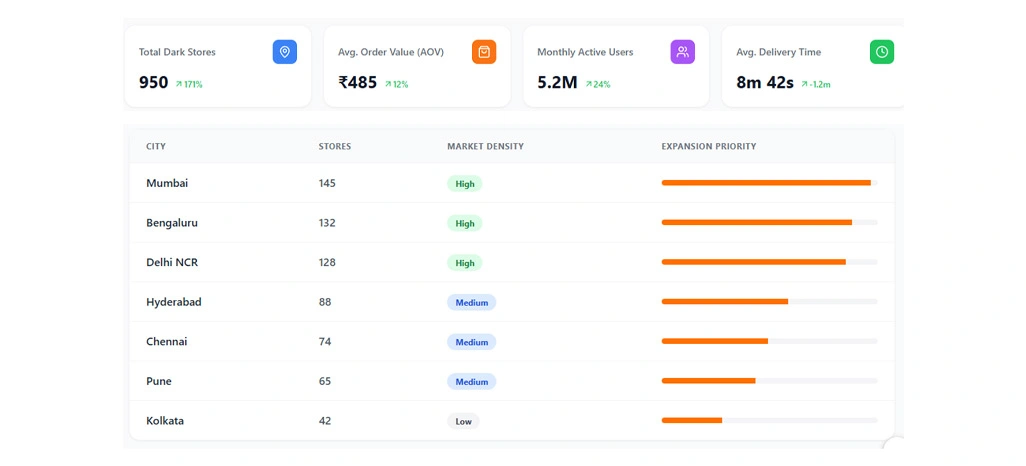Image resolution: width=1026 pixels, height=466 pixels.
Task: Sort by the Stores column header
Action: [334, 147]
